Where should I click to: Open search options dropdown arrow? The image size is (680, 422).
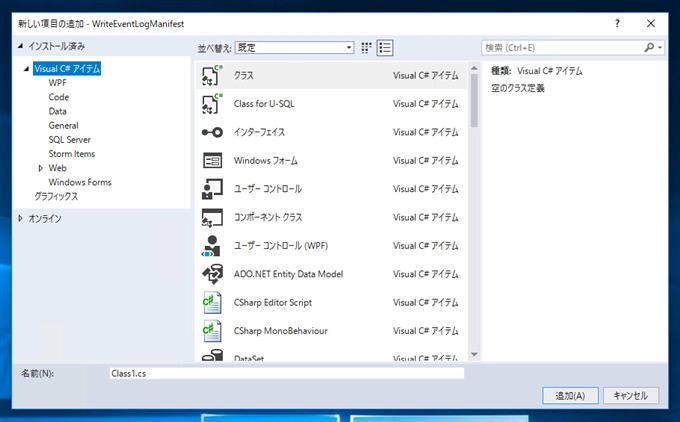660,48
